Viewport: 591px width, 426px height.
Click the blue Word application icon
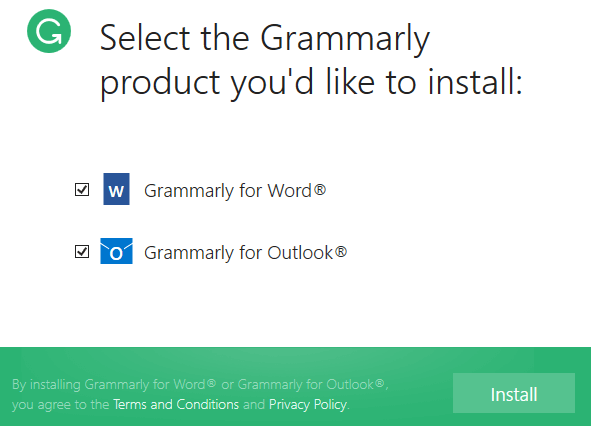pos(116,189)
